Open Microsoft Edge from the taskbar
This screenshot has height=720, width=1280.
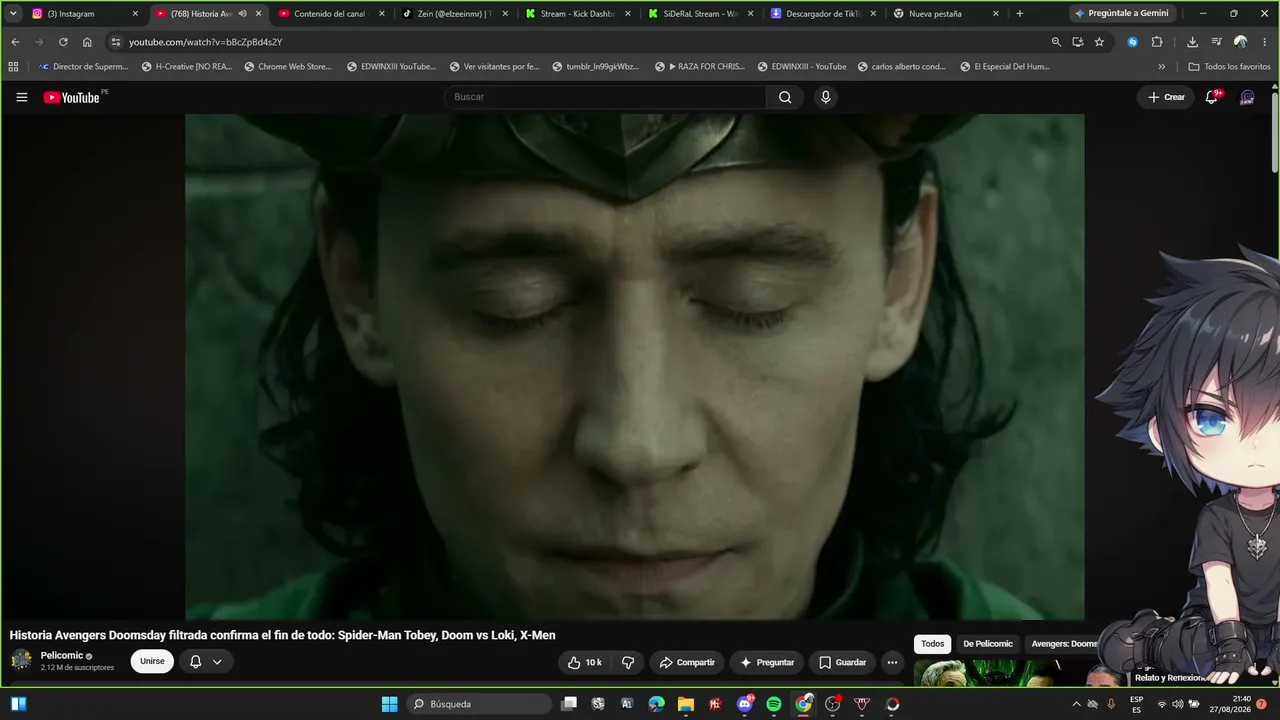pos(657,704)
